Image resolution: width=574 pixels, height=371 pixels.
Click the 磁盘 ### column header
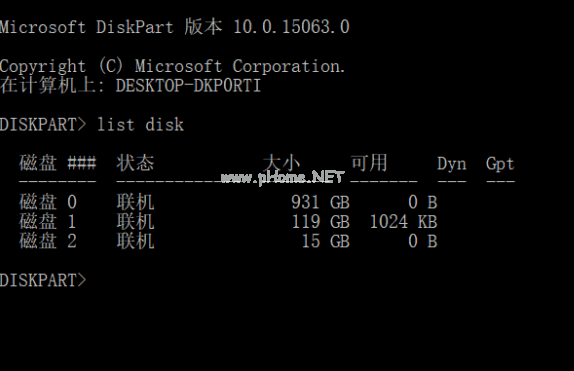58,163
